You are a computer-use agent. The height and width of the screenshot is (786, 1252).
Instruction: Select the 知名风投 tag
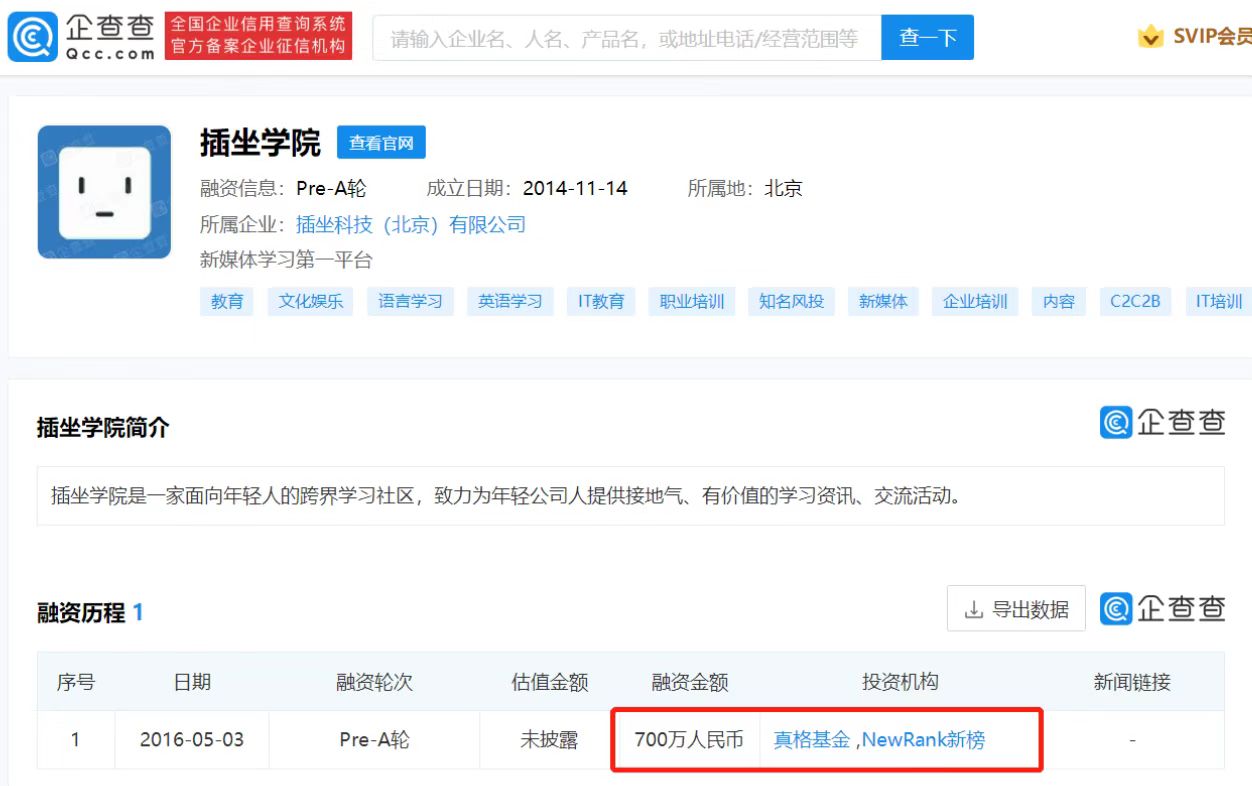click(791, 301)
